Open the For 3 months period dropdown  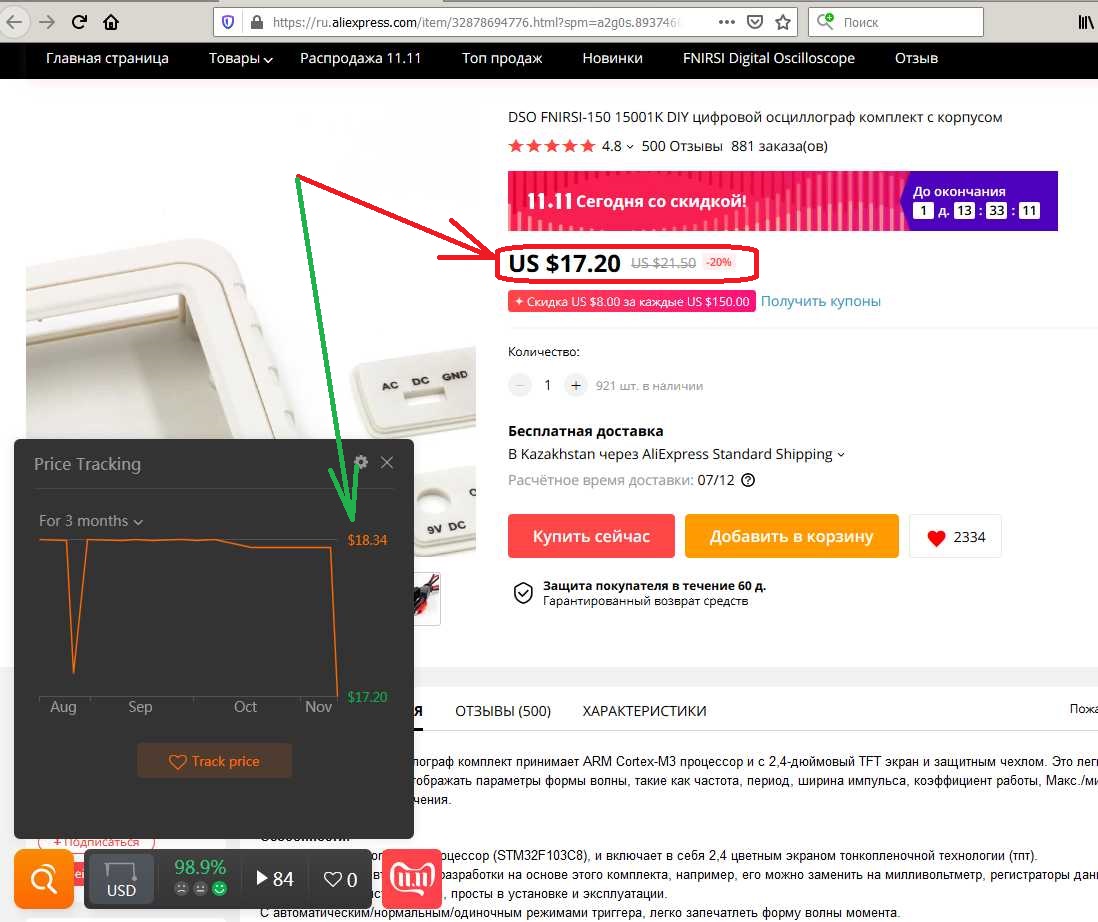[x=90, y=521]
